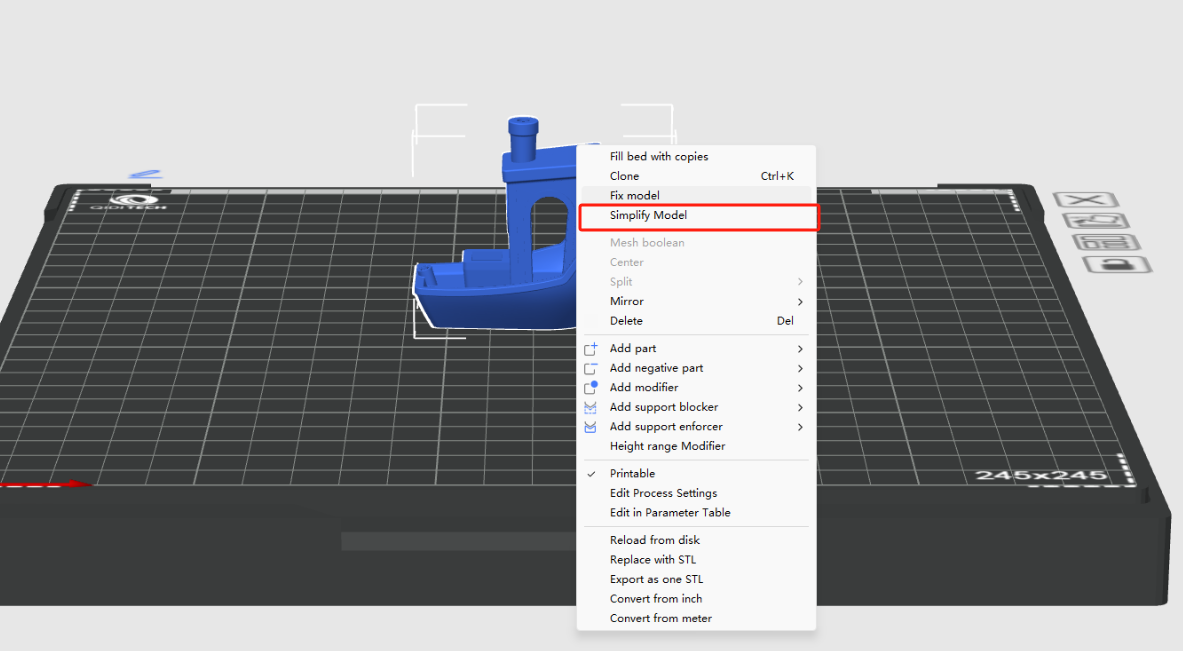Image resolution: width=1183 pixels, height=651 pixels.
Task: Select Simplify Model from the context menu
Action: [648, 216]
